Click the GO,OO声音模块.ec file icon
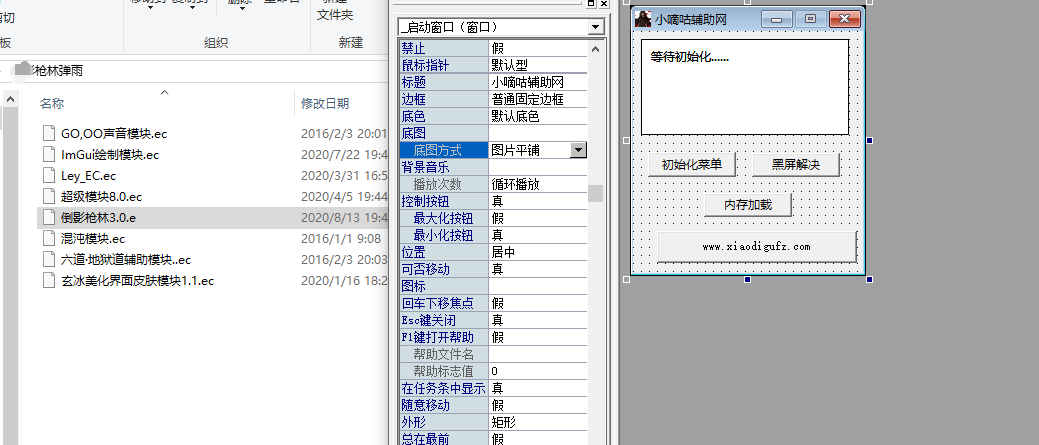 point(50,133)
